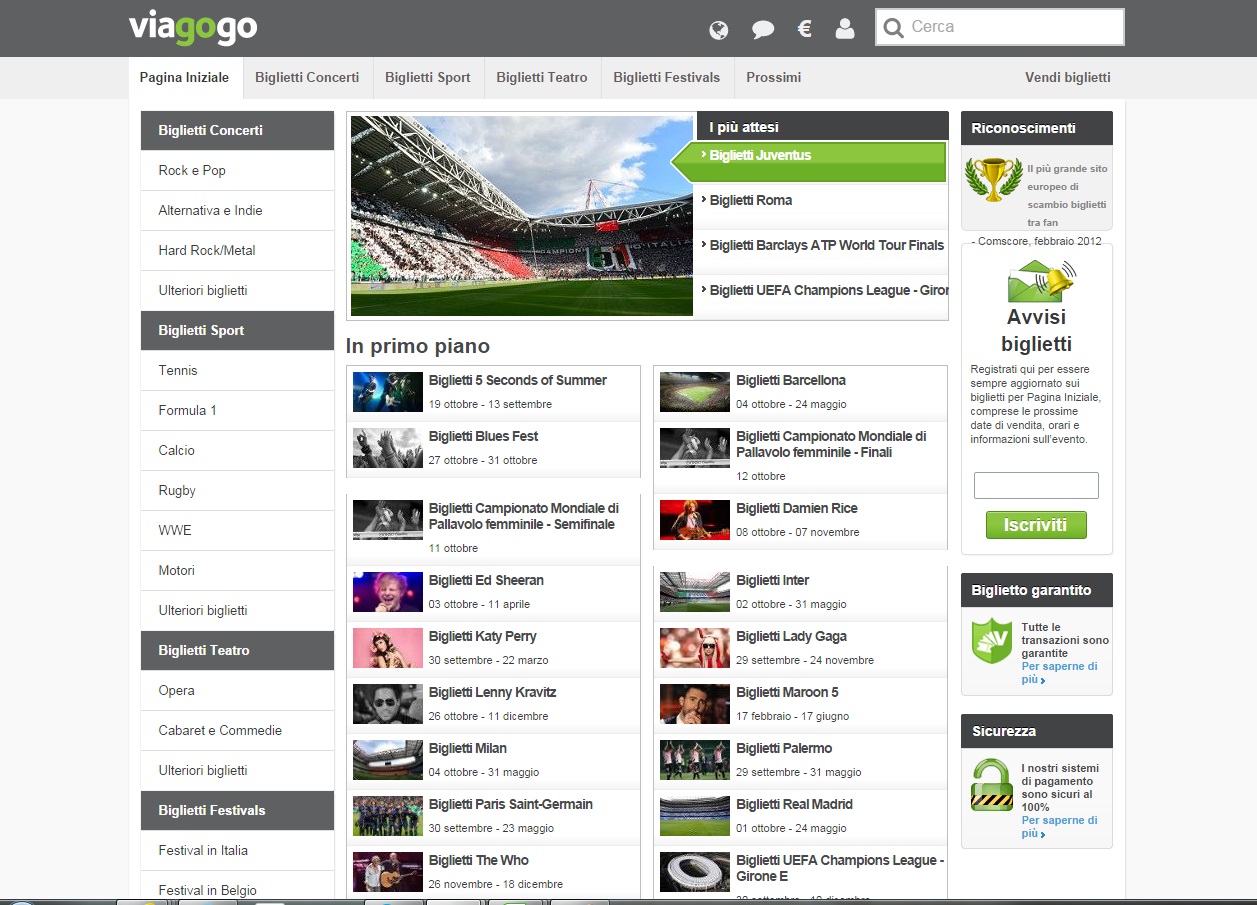Open the Lady Gaga thumbnail image
Screen dimensions: 1257x905
pos(695,648)
